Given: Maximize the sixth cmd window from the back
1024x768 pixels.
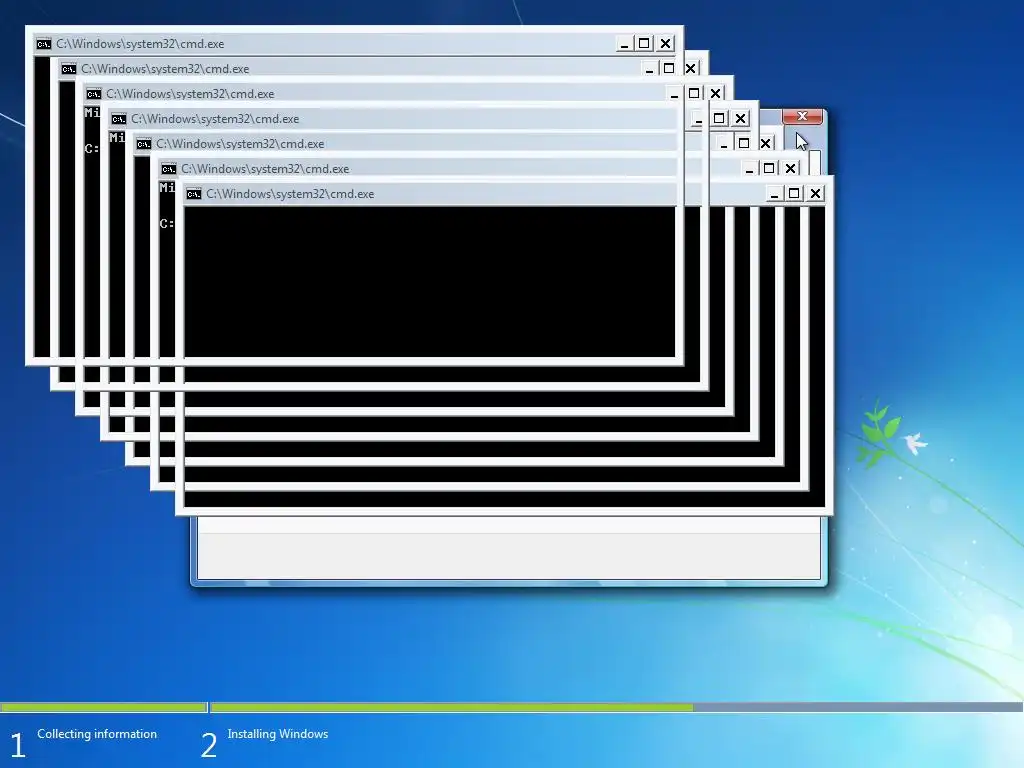Looking at the screenshot, I should click(769, 168).
